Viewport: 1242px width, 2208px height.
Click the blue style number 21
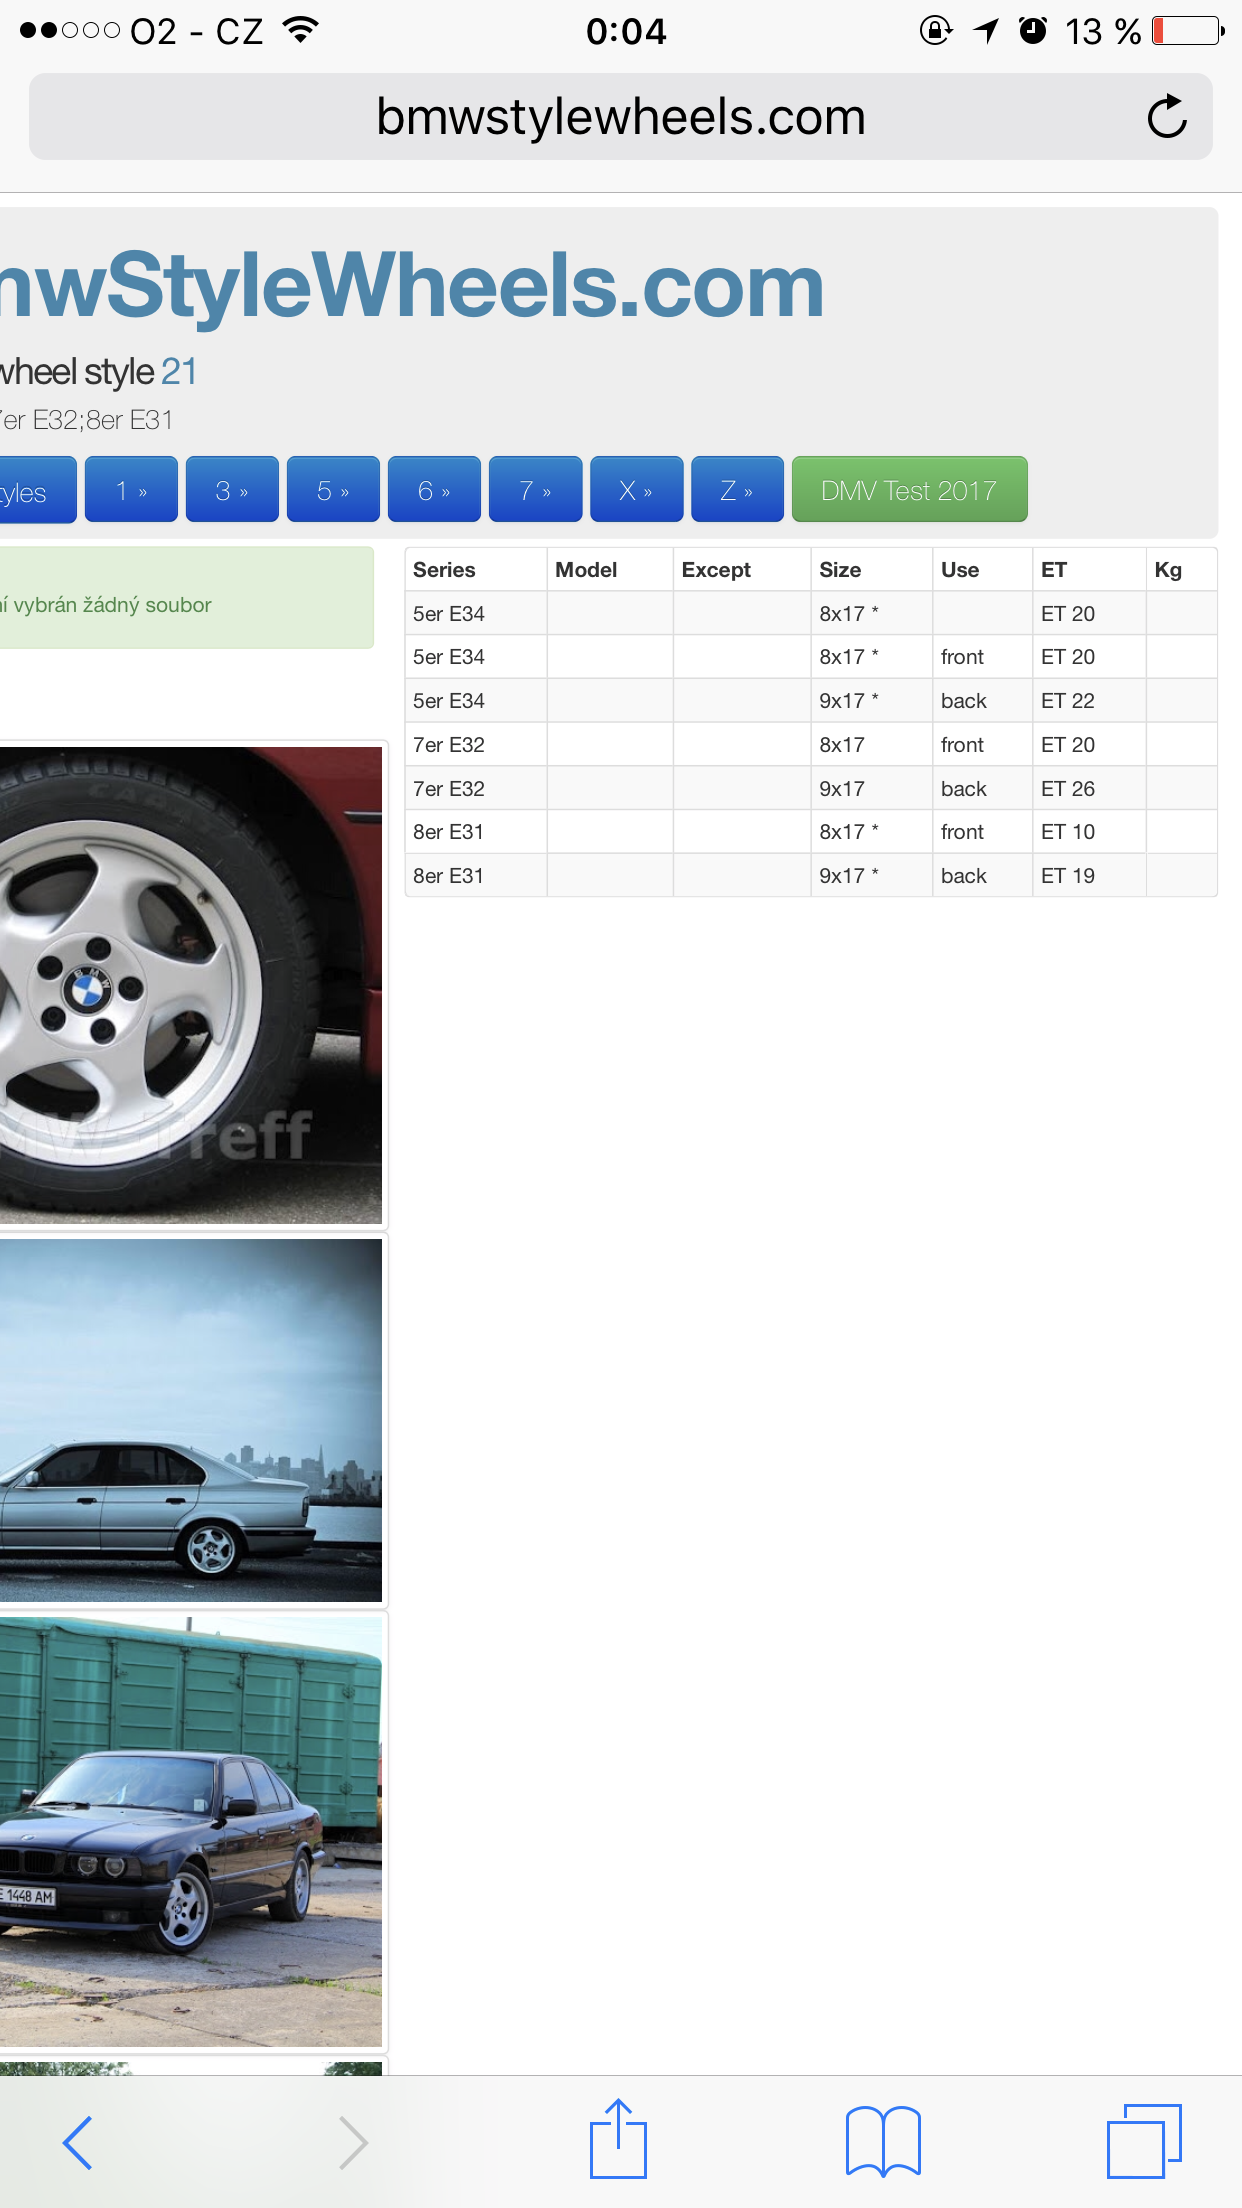coord(179,372)
